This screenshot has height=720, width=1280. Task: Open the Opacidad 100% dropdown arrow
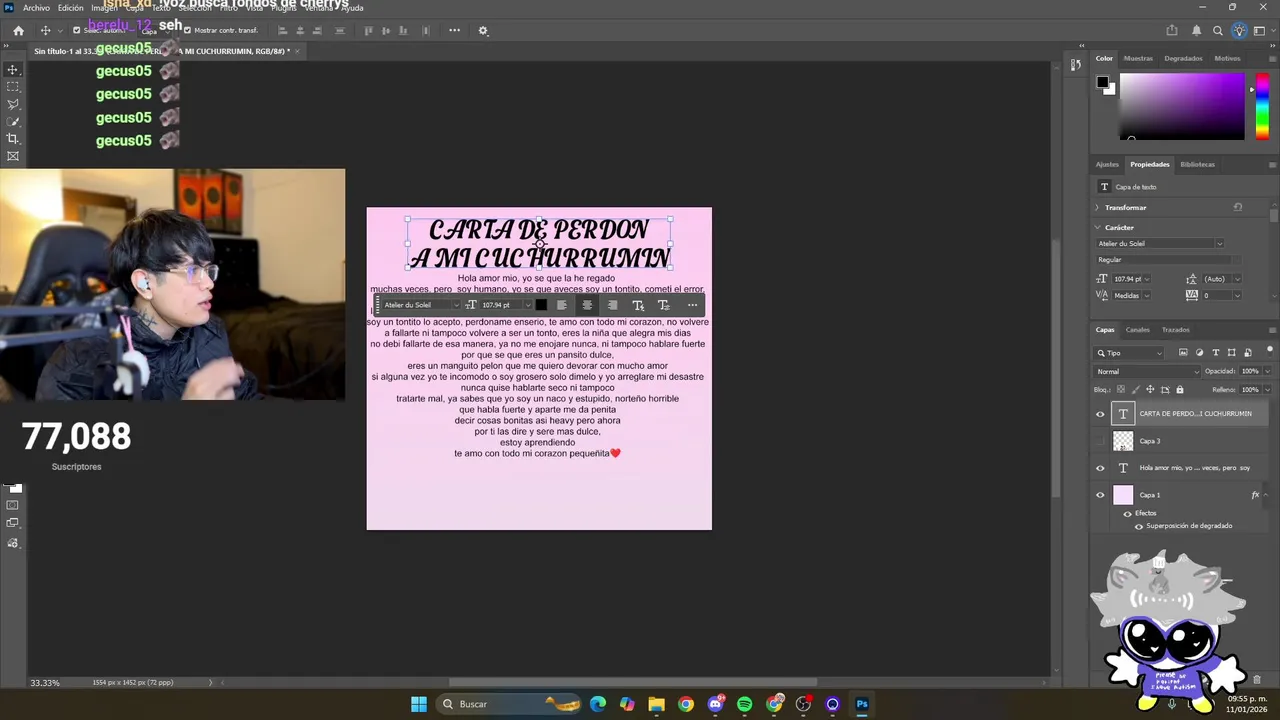[1267, 371]
